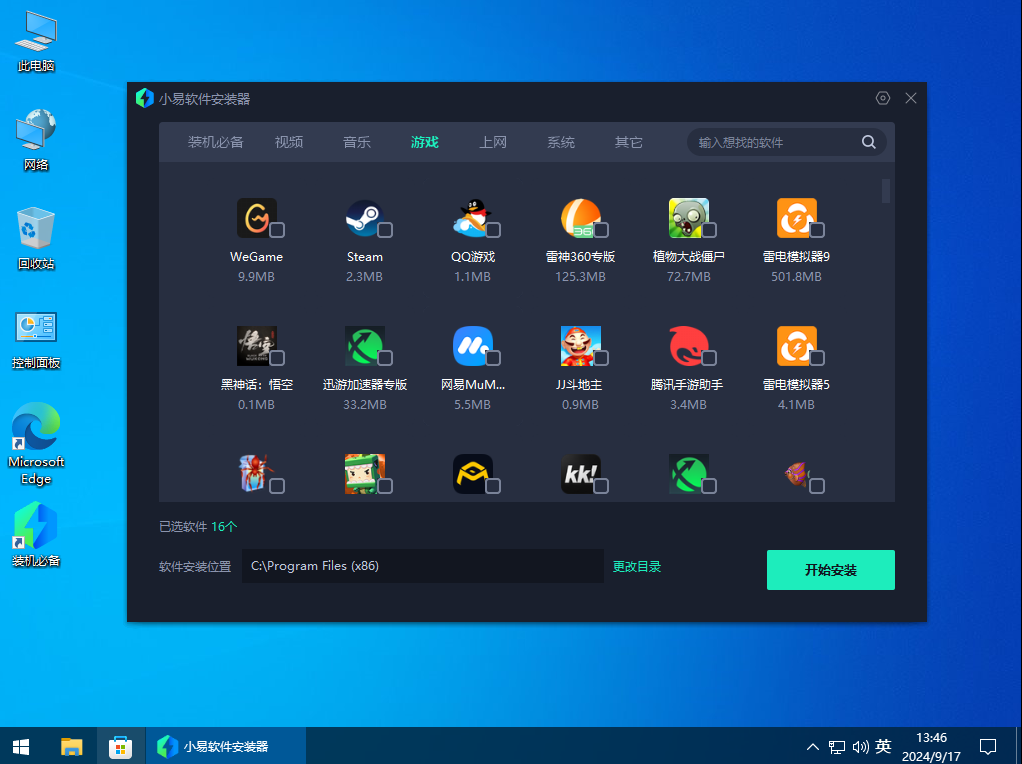Click the green blocky character game icon
This screenshot has height=764, width=1022.
coord(364,474)
